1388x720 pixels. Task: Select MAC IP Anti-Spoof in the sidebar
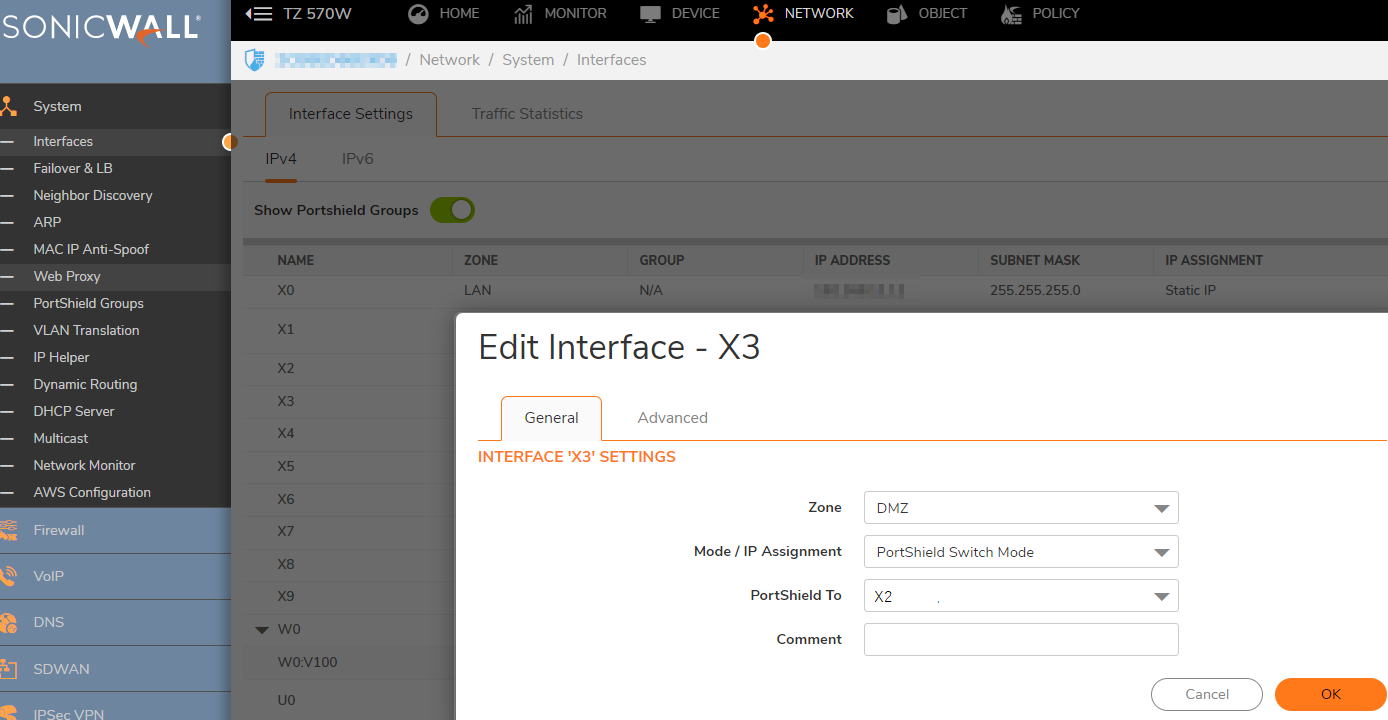[91, 249]
